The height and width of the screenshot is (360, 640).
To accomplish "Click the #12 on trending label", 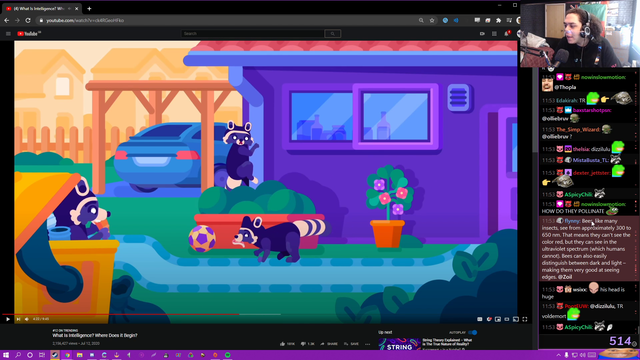I will [65, 331].
